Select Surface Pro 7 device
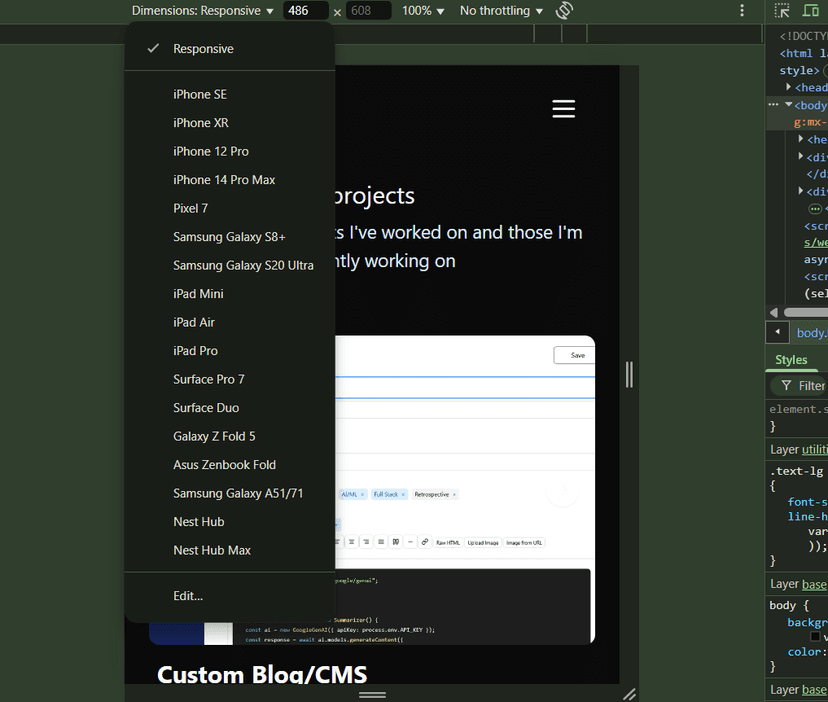The image size is (828, 702). coord(230,380)
